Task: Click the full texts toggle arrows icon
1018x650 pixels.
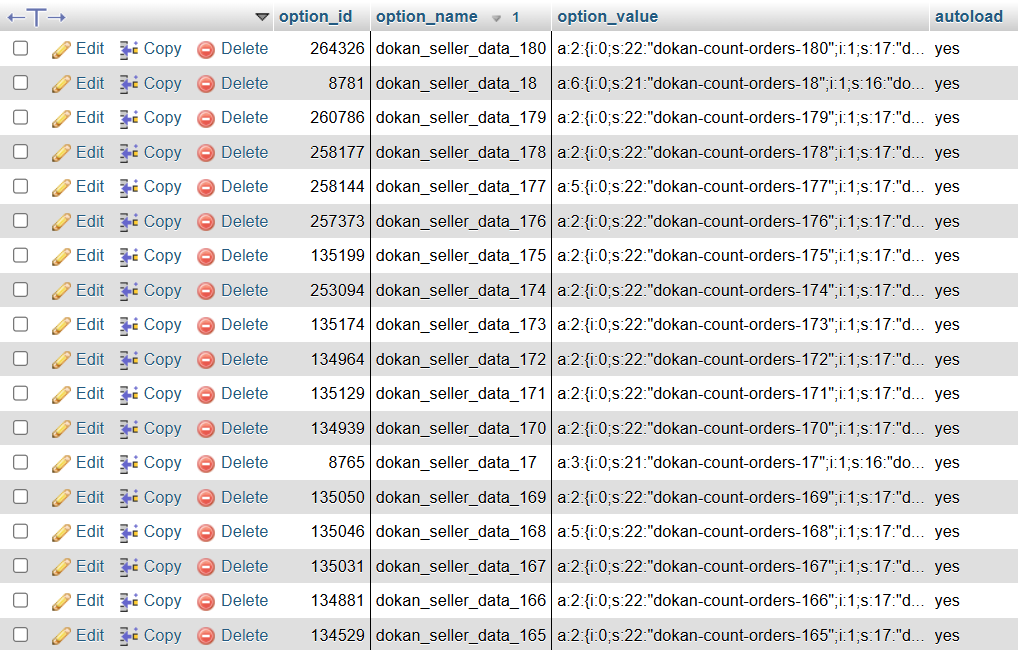Action: point(36,18)
